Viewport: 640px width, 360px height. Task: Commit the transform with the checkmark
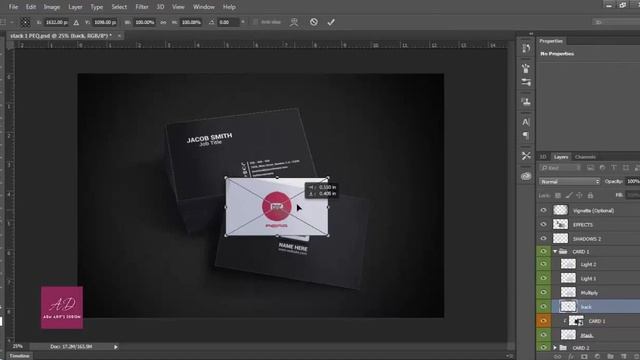coord(331,22)
